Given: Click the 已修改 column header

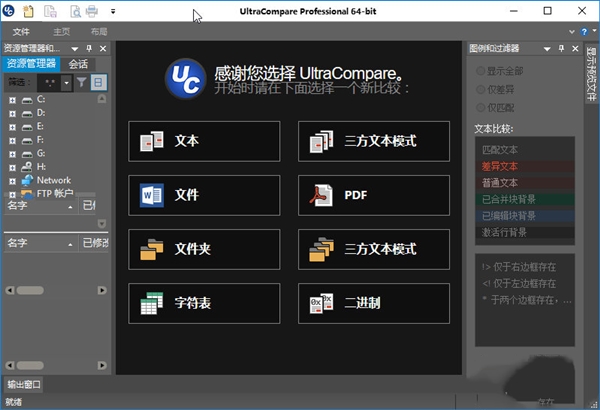Looking at the screenshot, I should pos(95,243).
